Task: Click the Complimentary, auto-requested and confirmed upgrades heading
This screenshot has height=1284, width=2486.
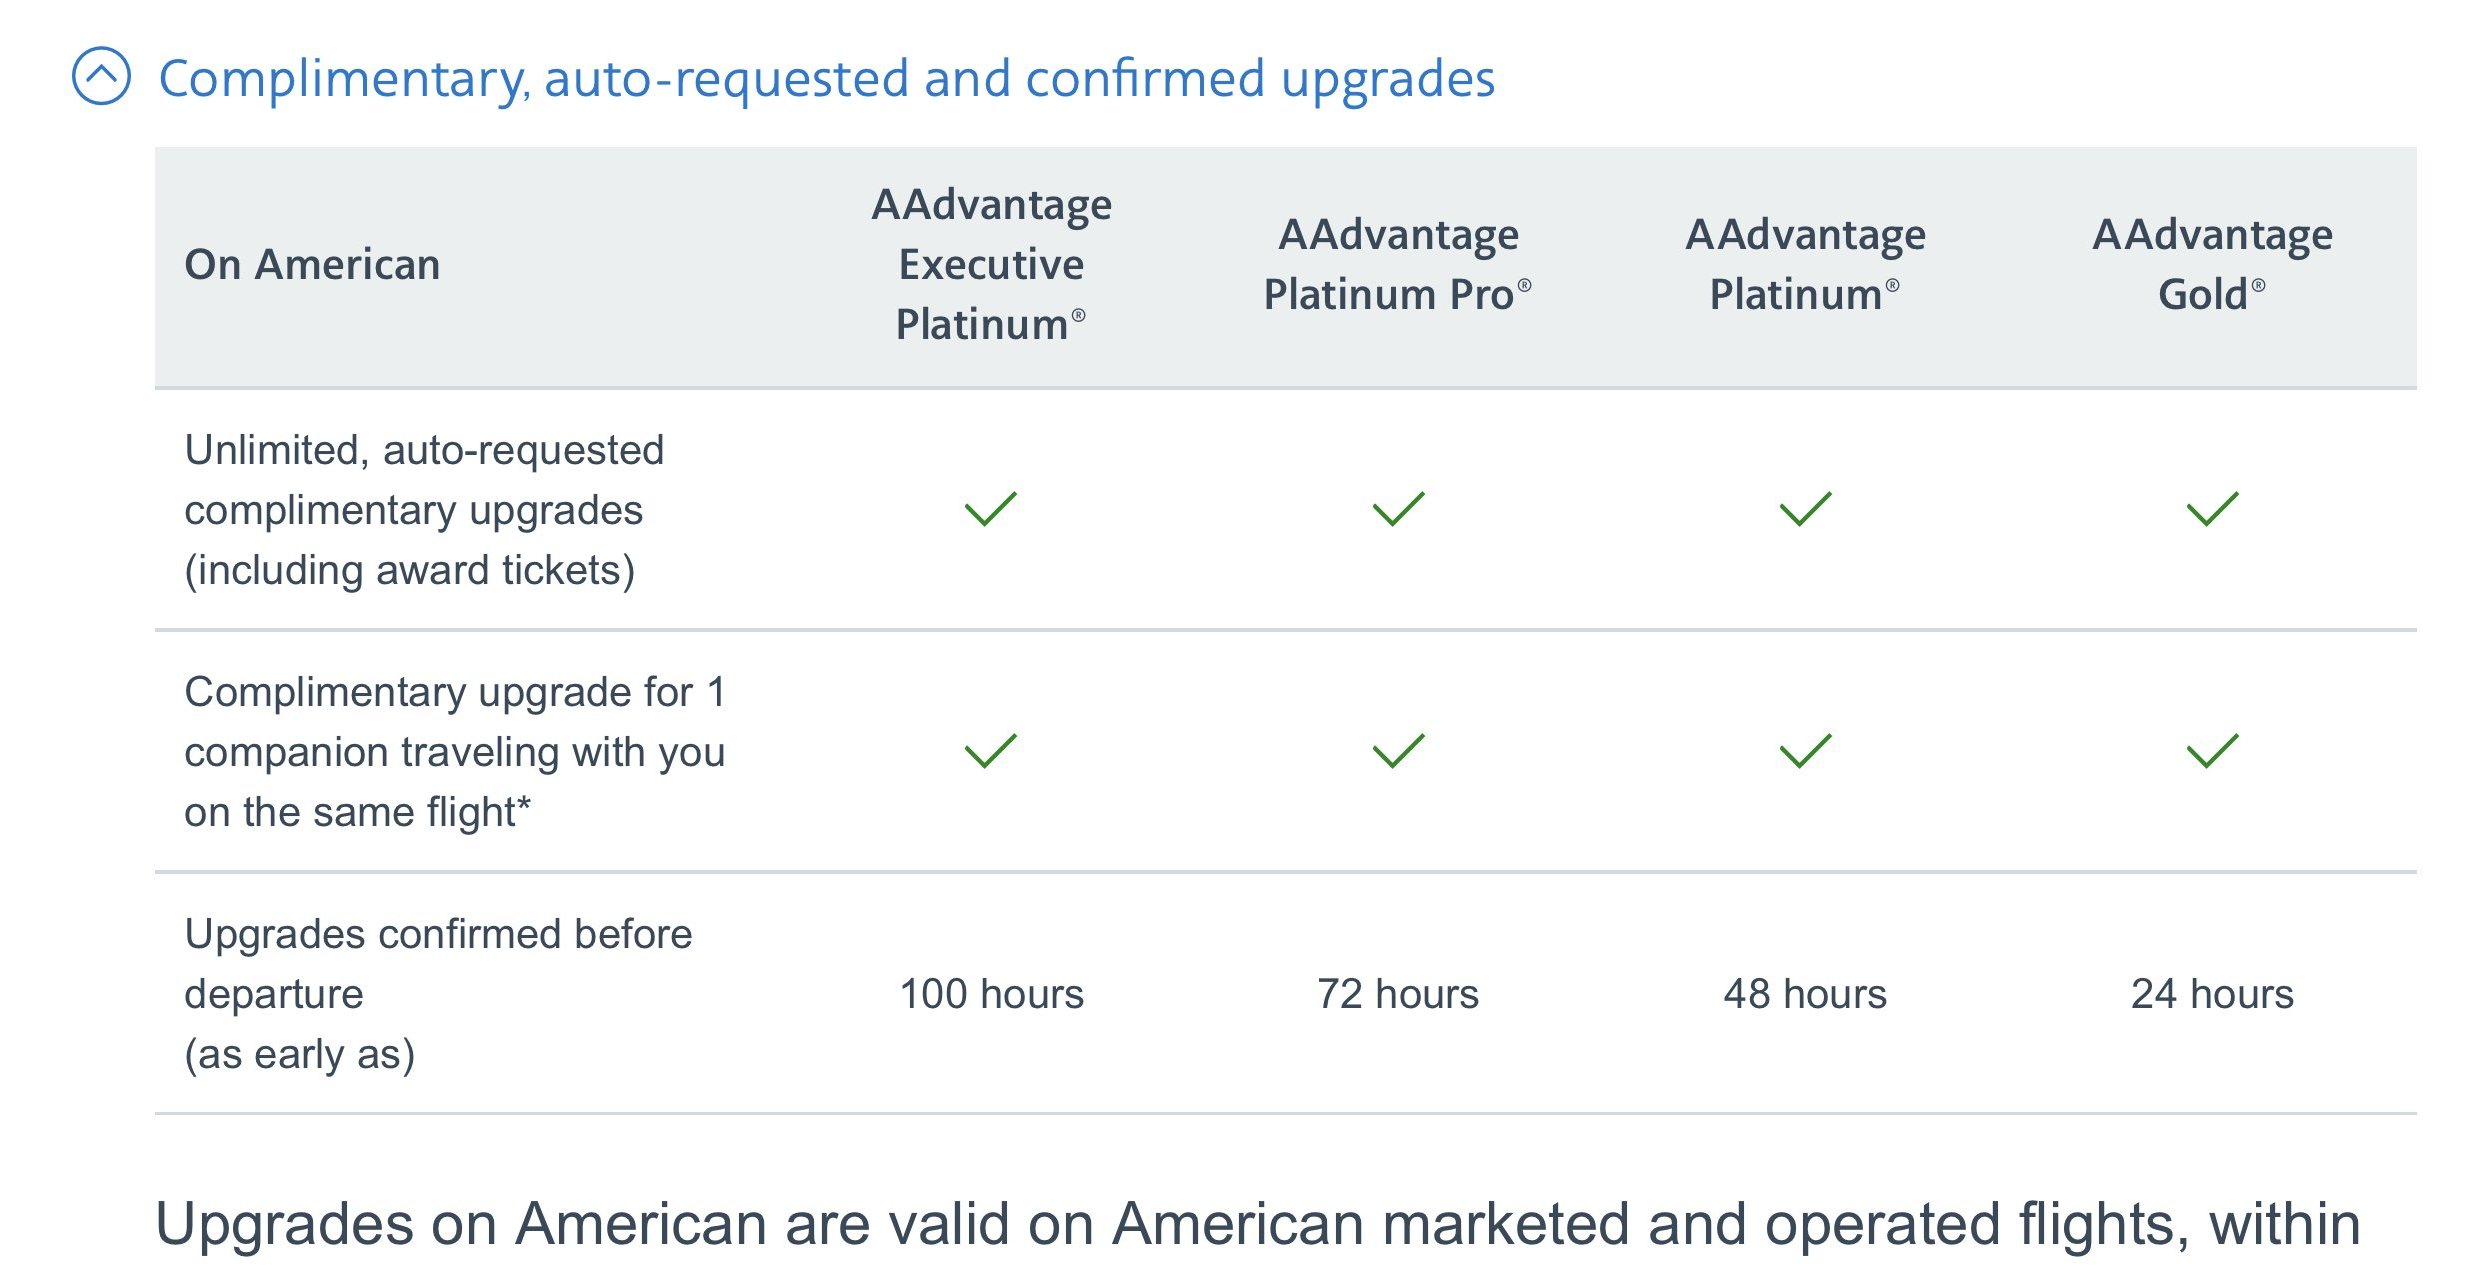Action: [827, 78]
